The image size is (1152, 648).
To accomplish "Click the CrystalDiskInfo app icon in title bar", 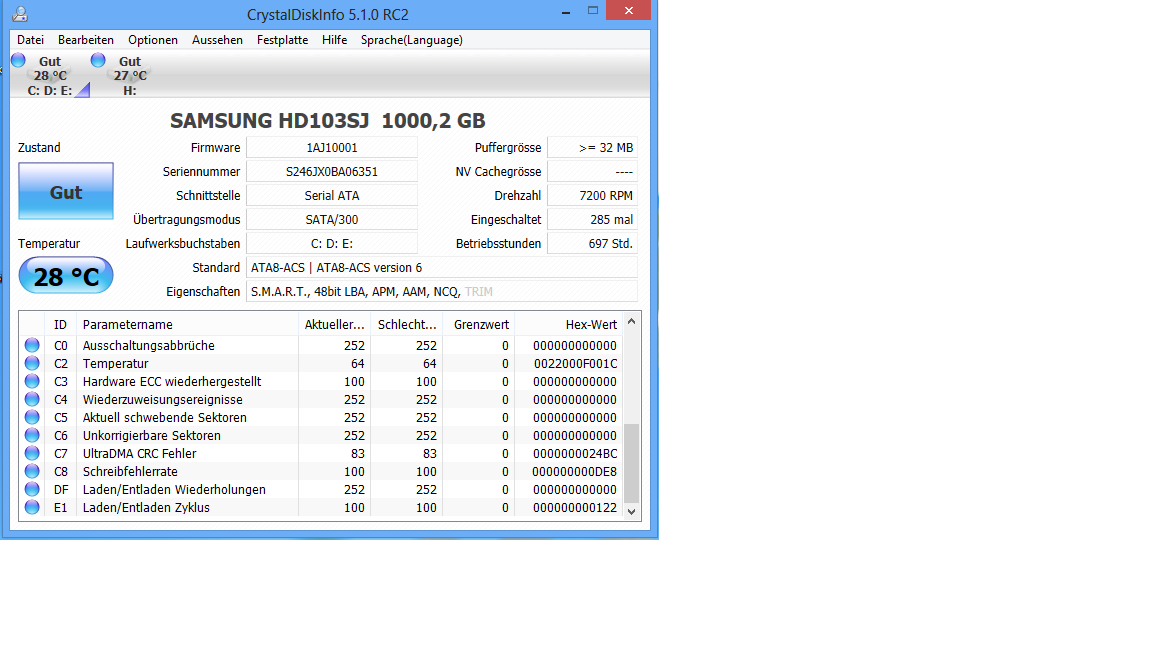I will click(x=20, y=14).
